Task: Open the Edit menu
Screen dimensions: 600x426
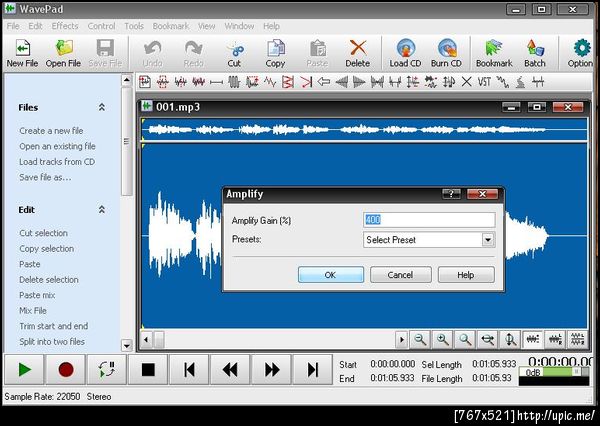Action: (x=35, y=26)
